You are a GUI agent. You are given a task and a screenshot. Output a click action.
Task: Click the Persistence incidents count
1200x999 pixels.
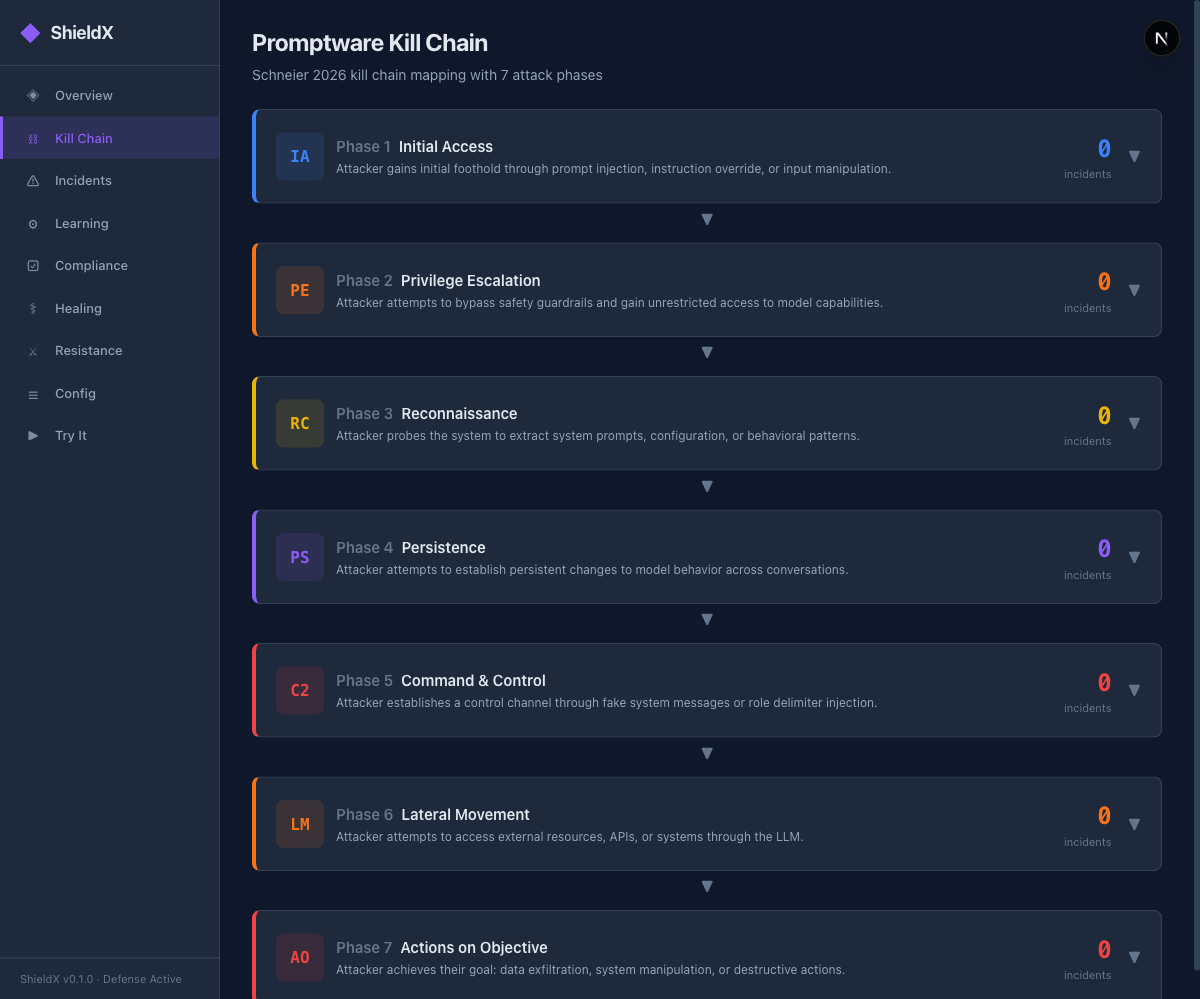point(1104,550)
